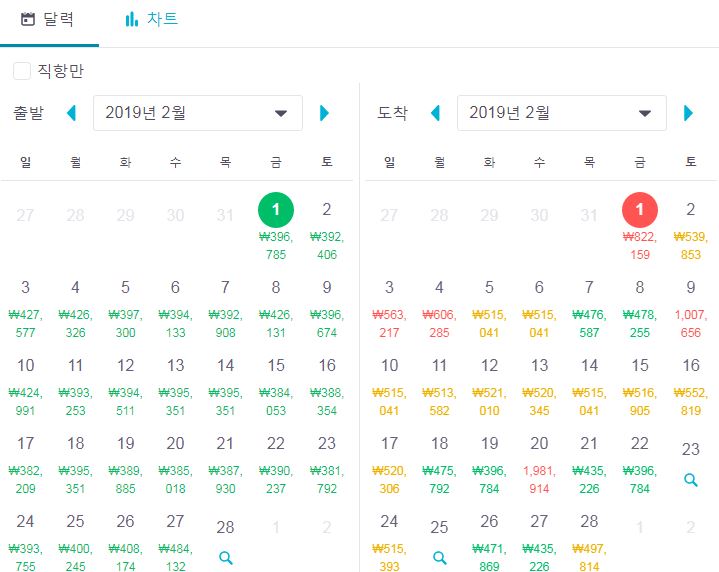This screenshot has width=719, height=572.
Task: Pick departure date 7 priced ₩392,908
Action: pyautogui.click(x=225, y=310)
